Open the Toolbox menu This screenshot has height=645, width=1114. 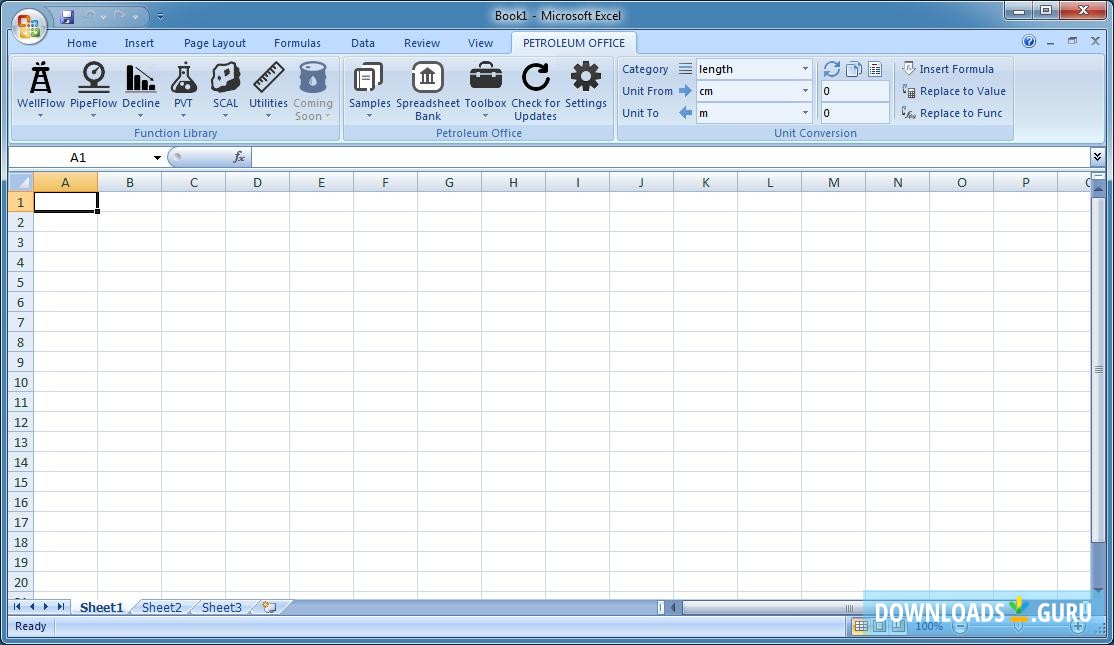(x=485, y=90)
